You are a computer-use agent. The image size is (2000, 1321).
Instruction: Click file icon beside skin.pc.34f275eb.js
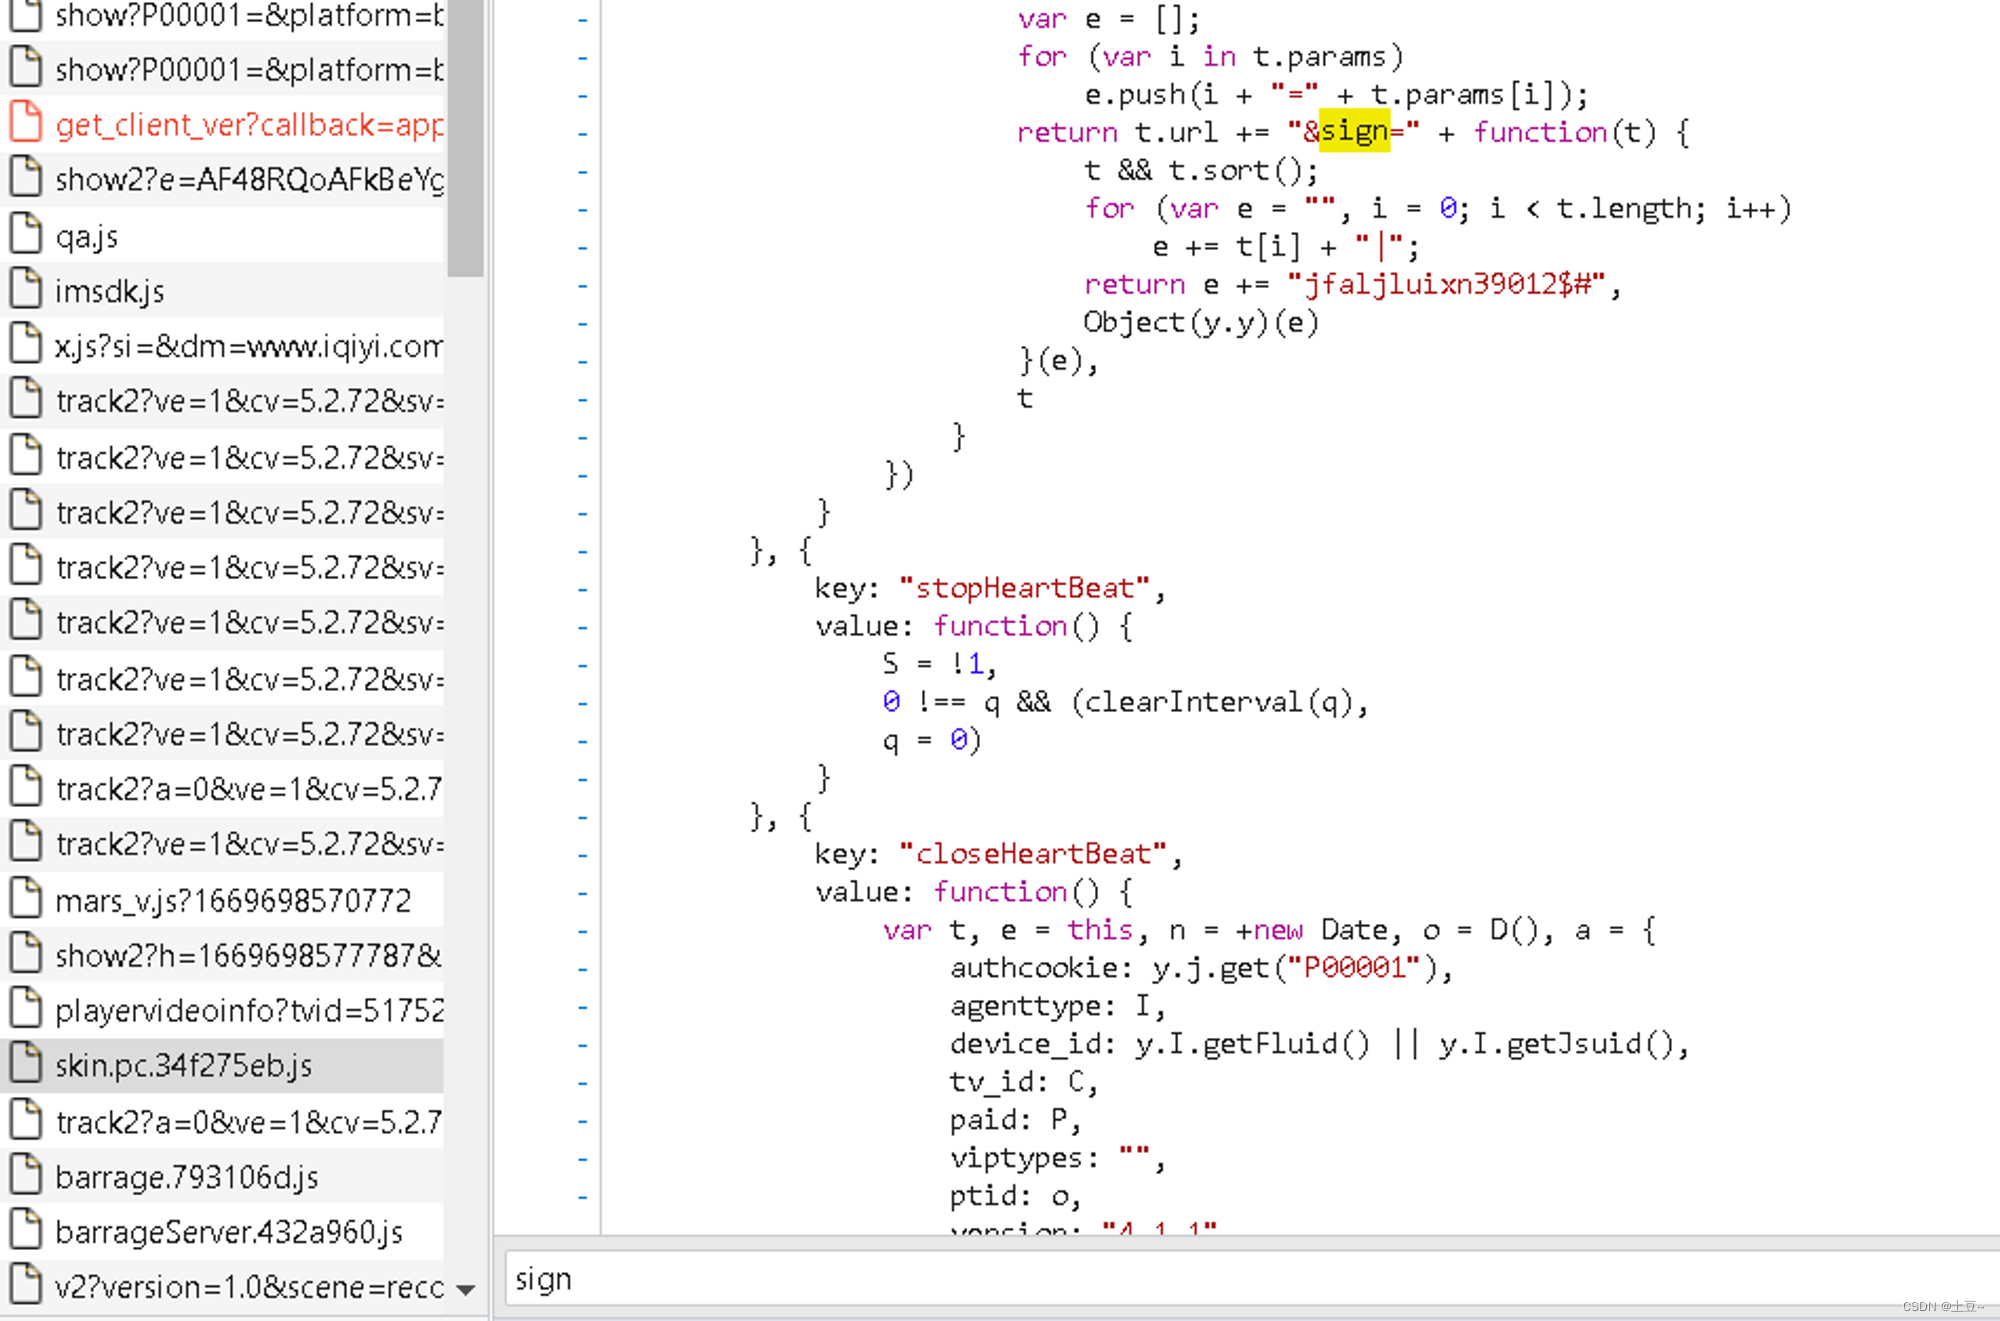pyautogui.click(x=25, y=1064)
